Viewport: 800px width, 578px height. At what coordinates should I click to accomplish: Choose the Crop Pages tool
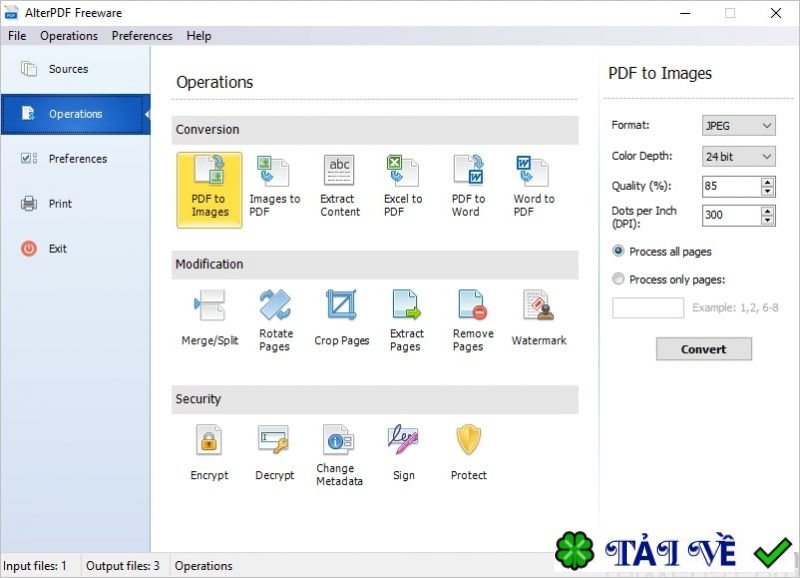click(341, 318)
